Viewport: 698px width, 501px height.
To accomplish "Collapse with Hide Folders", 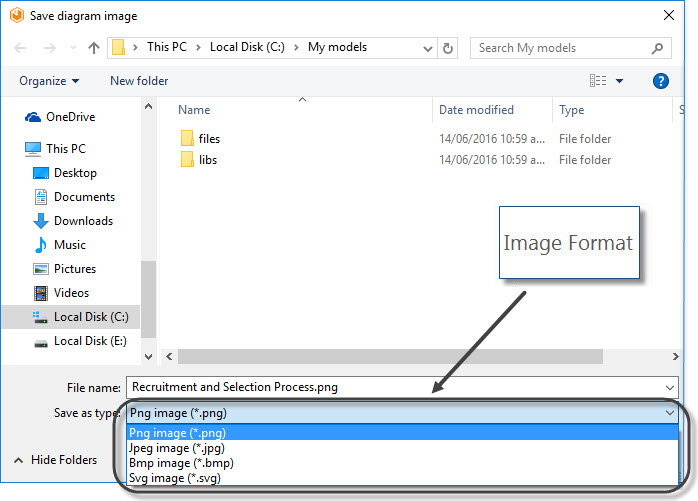I will (56, 460).
